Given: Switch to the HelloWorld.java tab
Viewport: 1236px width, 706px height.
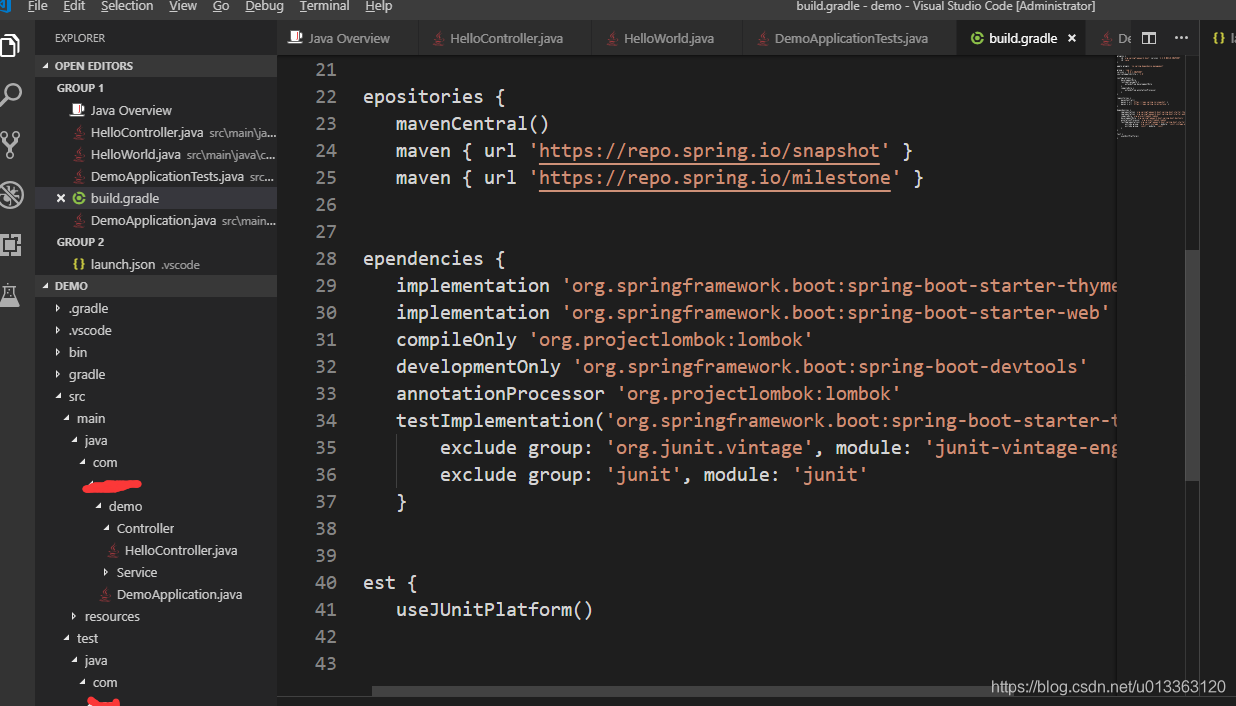Looking at the screenshot, I should coord(668,38).
